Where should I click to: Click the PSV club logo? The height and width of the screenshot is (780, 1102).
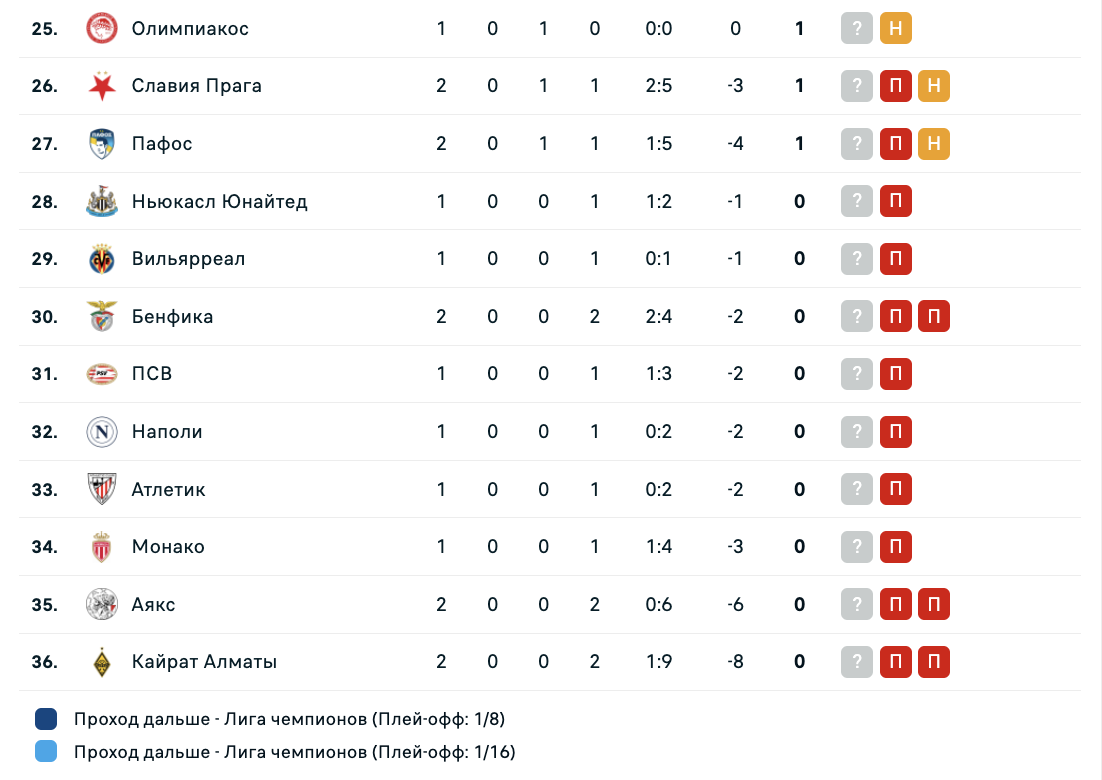pos(102,374)
